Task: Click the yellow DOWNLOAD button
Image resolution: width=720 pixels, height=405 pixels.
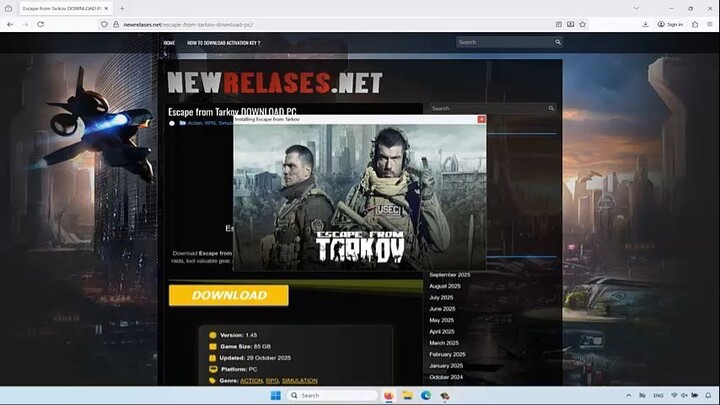Action: (229, 295)
